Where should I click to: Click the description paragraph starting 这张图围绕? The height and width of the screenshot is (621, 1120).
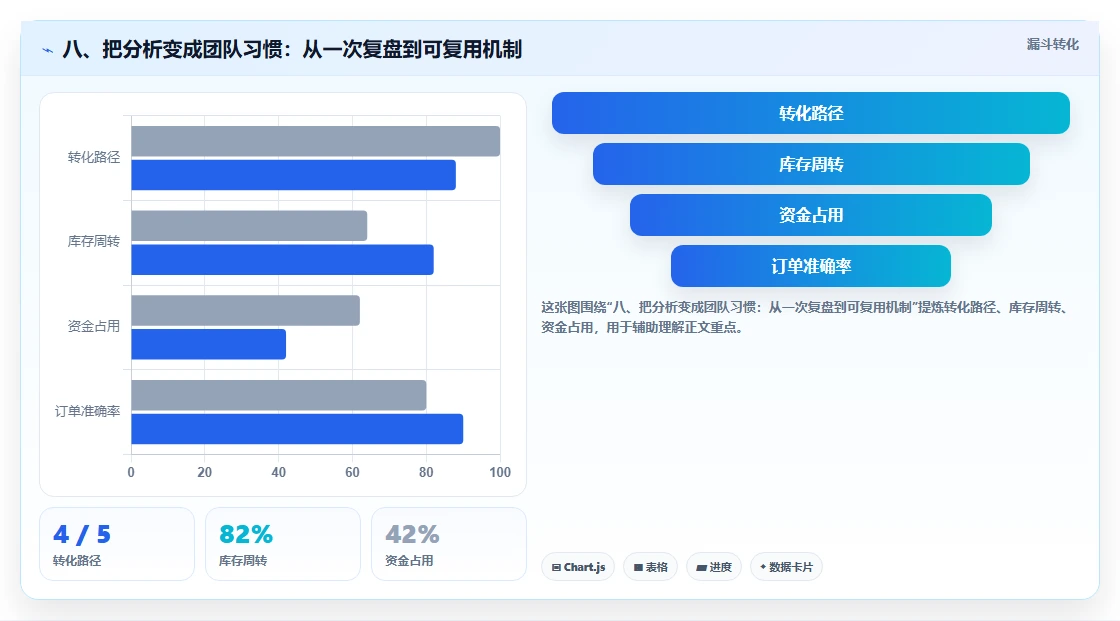click(804, 317)
